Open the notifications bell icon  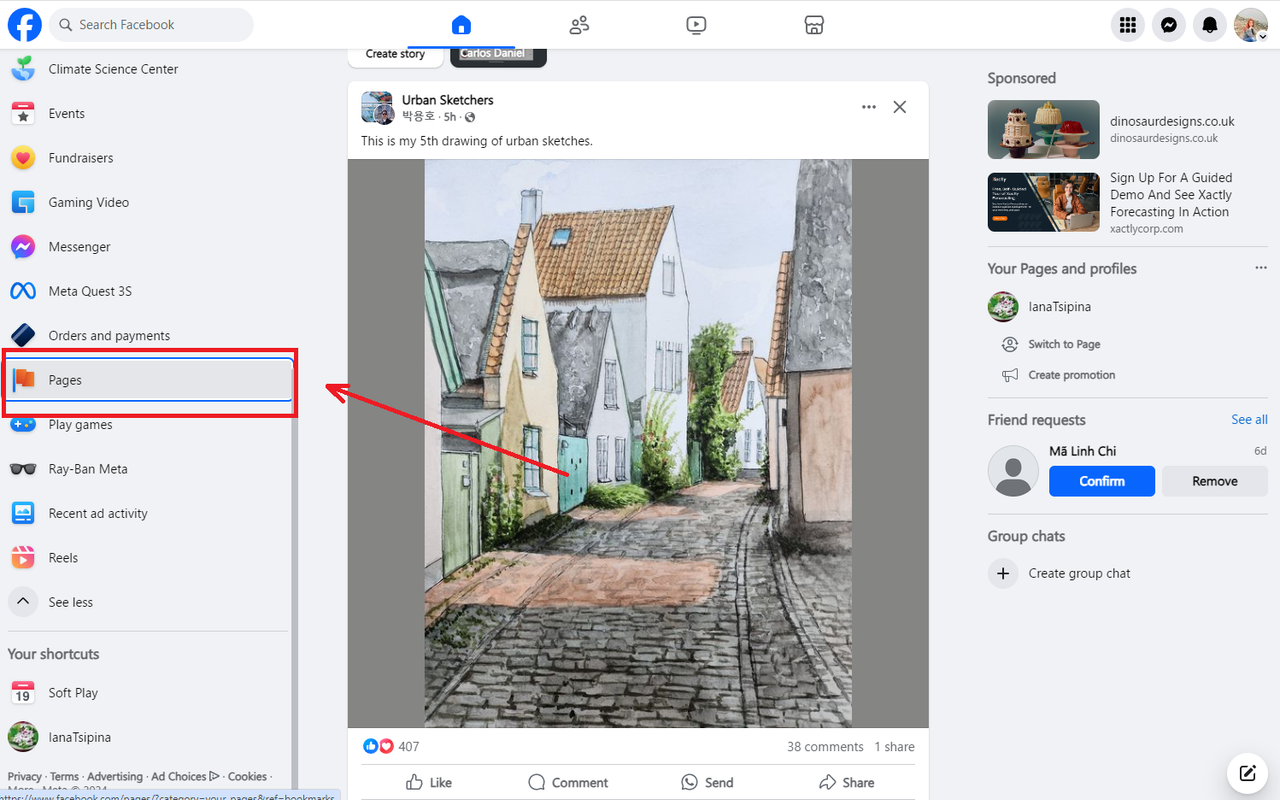point(1210,25)
